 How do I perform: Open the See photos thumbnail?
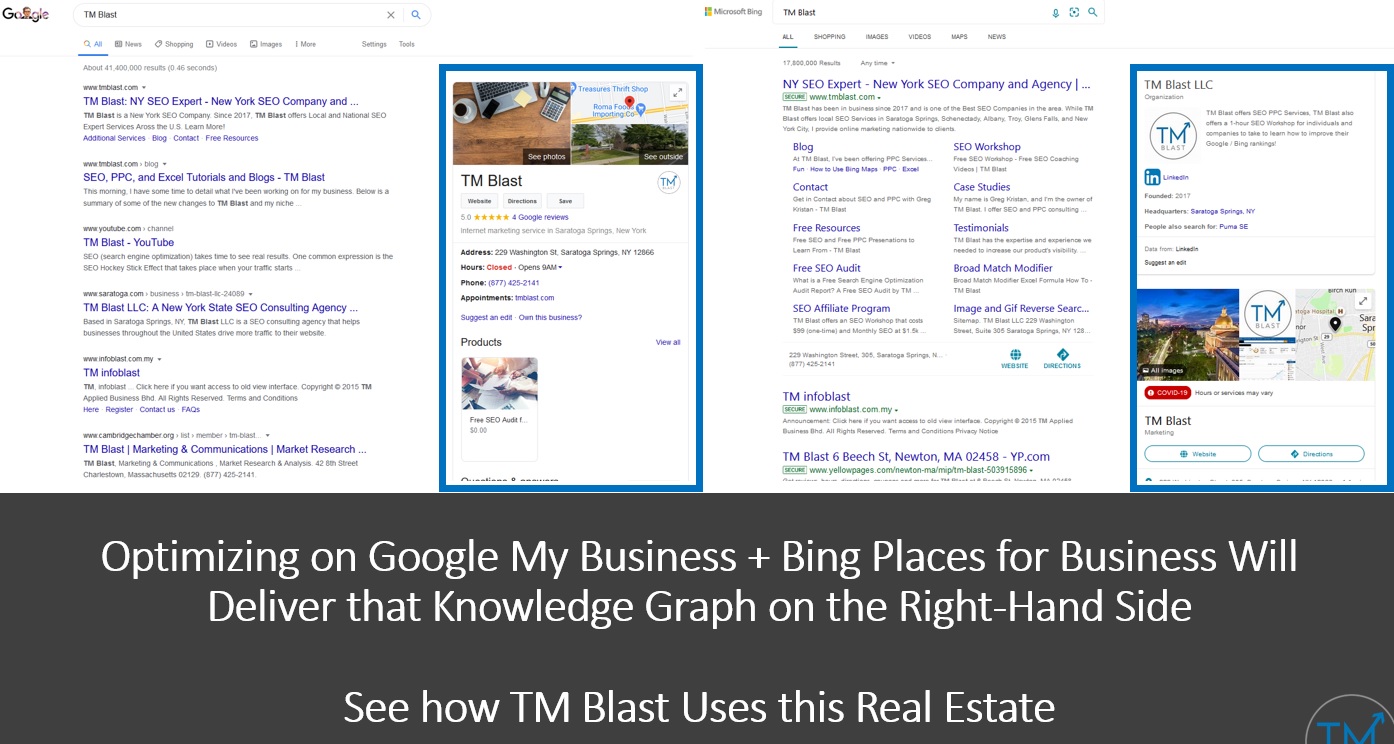511,123
